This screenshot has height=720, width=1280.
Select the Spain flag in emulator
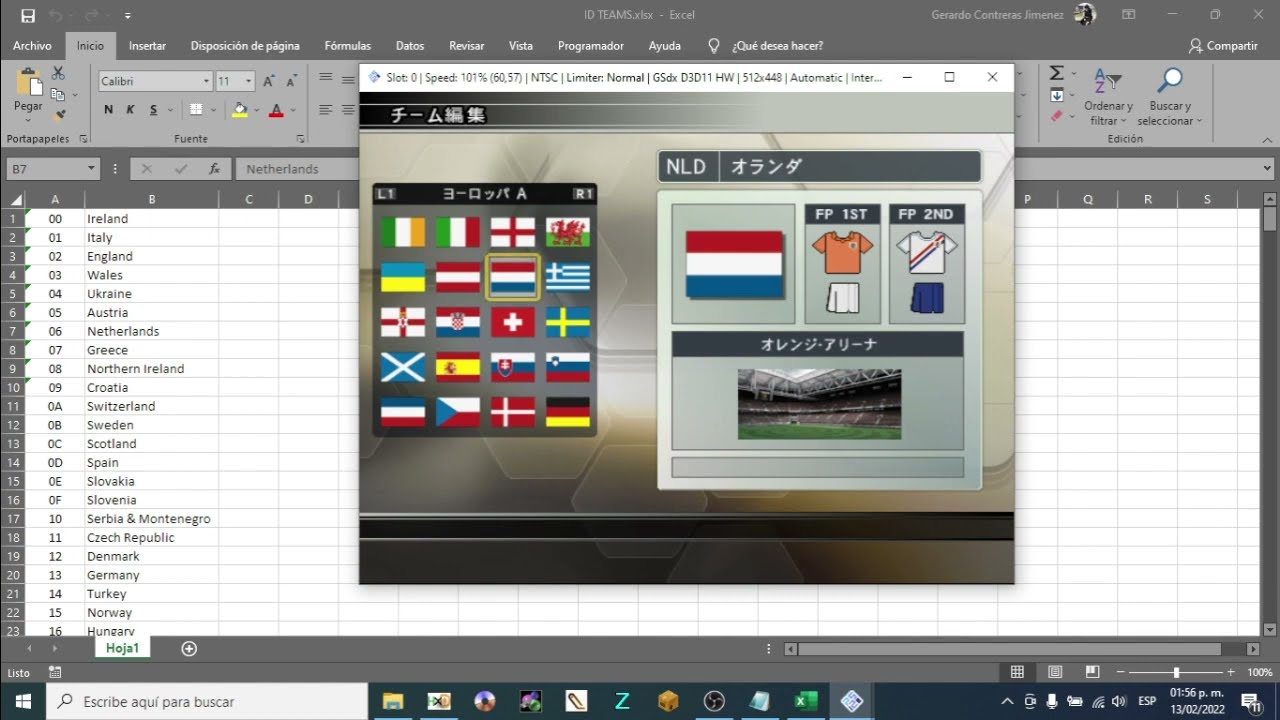pyautogui.click(x=458, y=367)
